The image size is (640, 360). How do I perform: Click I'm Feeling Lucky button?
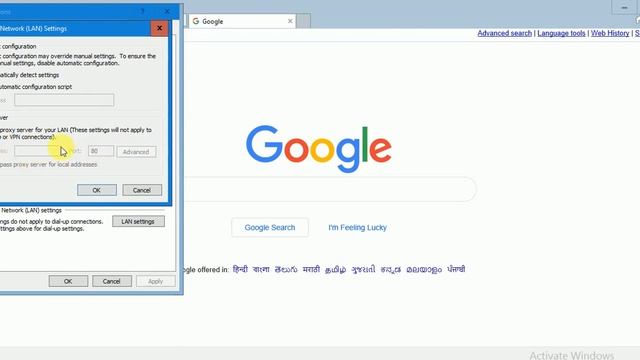click(x=358, y=227)
